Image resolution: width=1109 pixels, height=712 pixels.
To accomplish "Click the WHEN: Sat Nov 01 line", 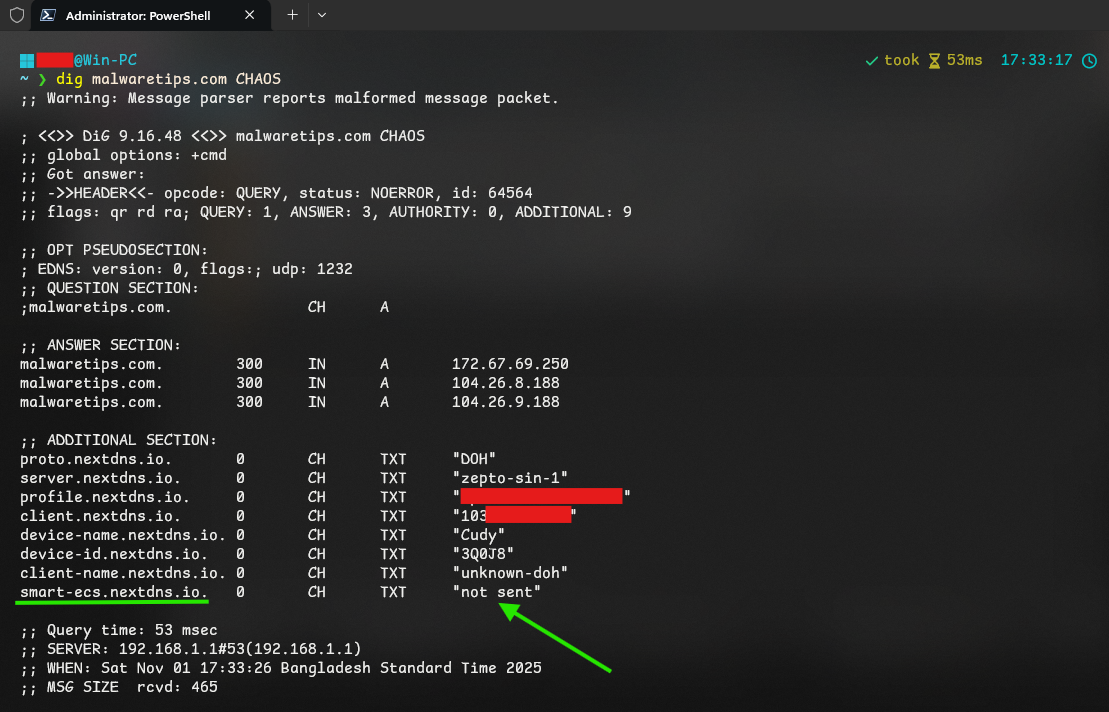I will pyautogui.click(x=281, y=668).
